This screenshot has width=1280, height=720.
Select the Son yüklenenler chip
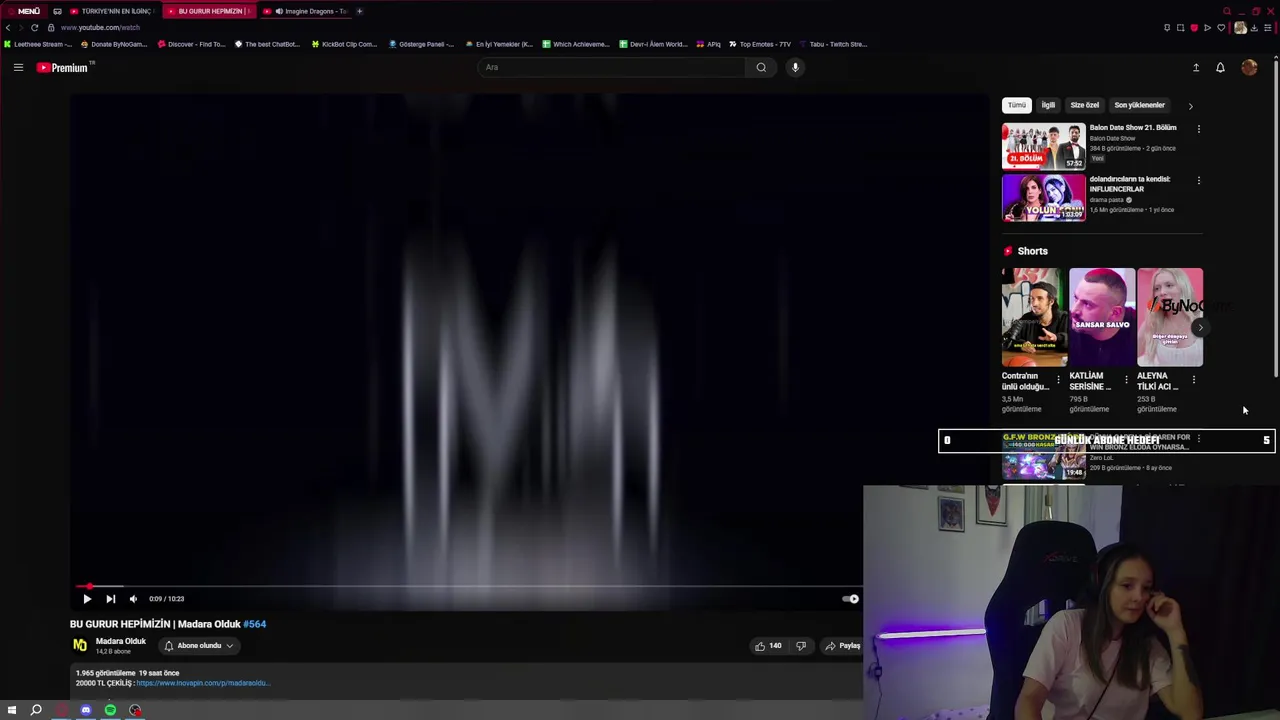(x=1139, y=105)
